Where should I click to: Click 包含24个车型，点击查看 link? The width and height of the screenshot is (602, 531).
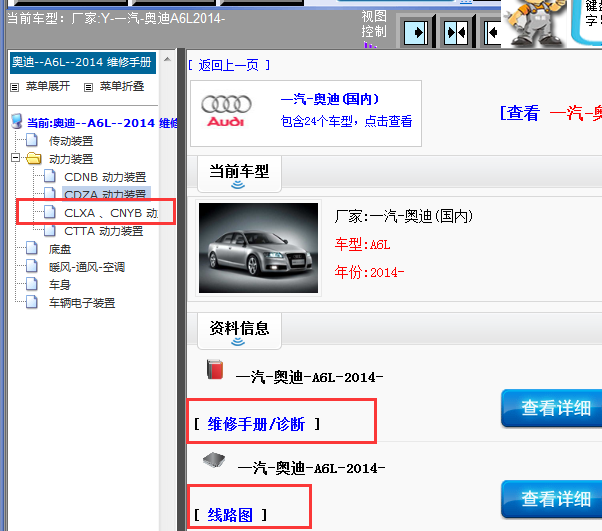coord(346,121)
